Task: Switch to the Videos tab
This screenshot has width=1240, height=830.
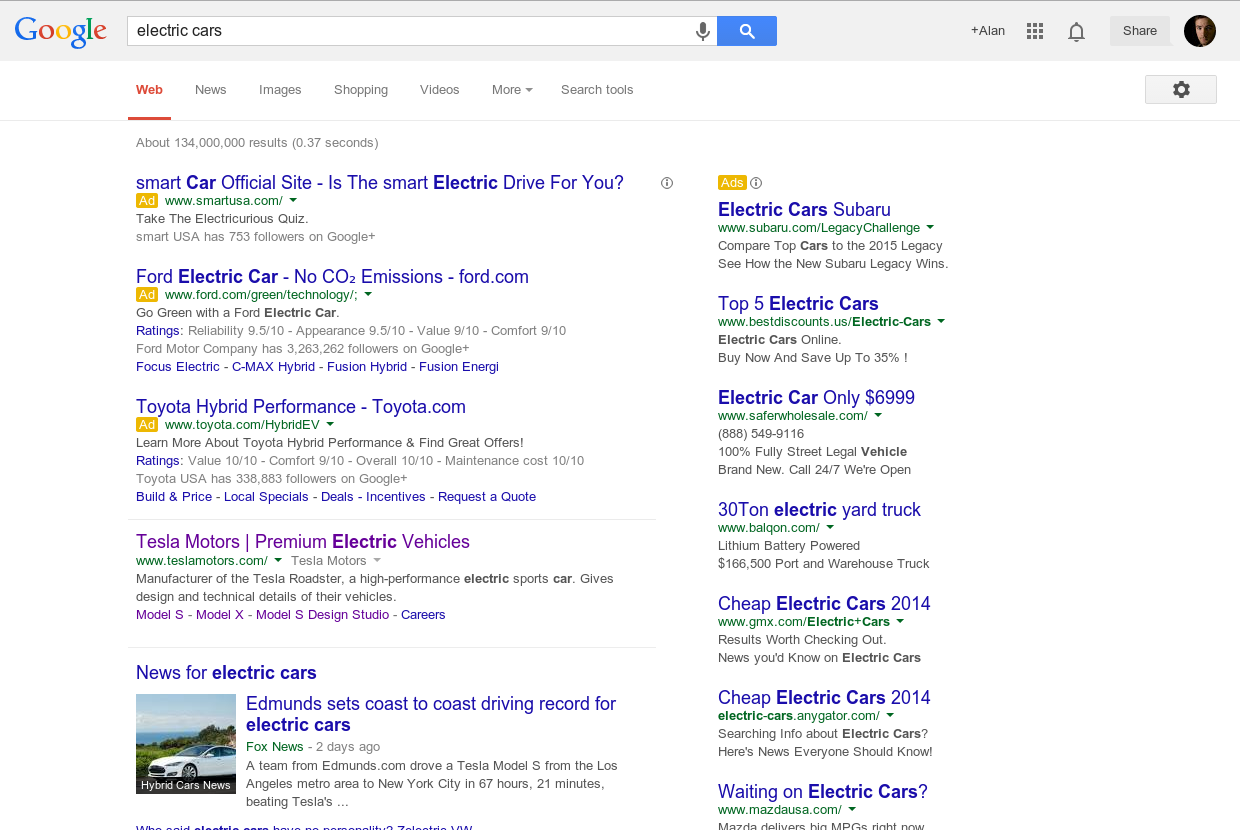Action: click(440, 90)
